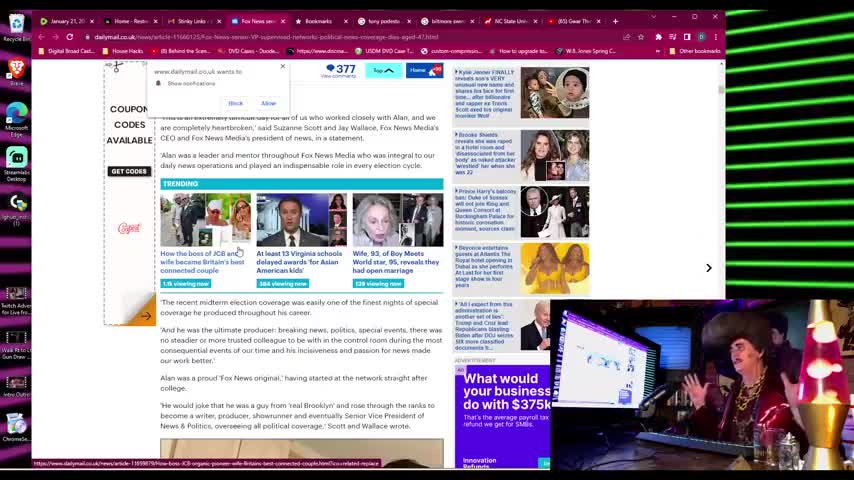The image size is (854, 480).
Task: Open the Chrome extensions puzzle icon
Action: (658, 37)
